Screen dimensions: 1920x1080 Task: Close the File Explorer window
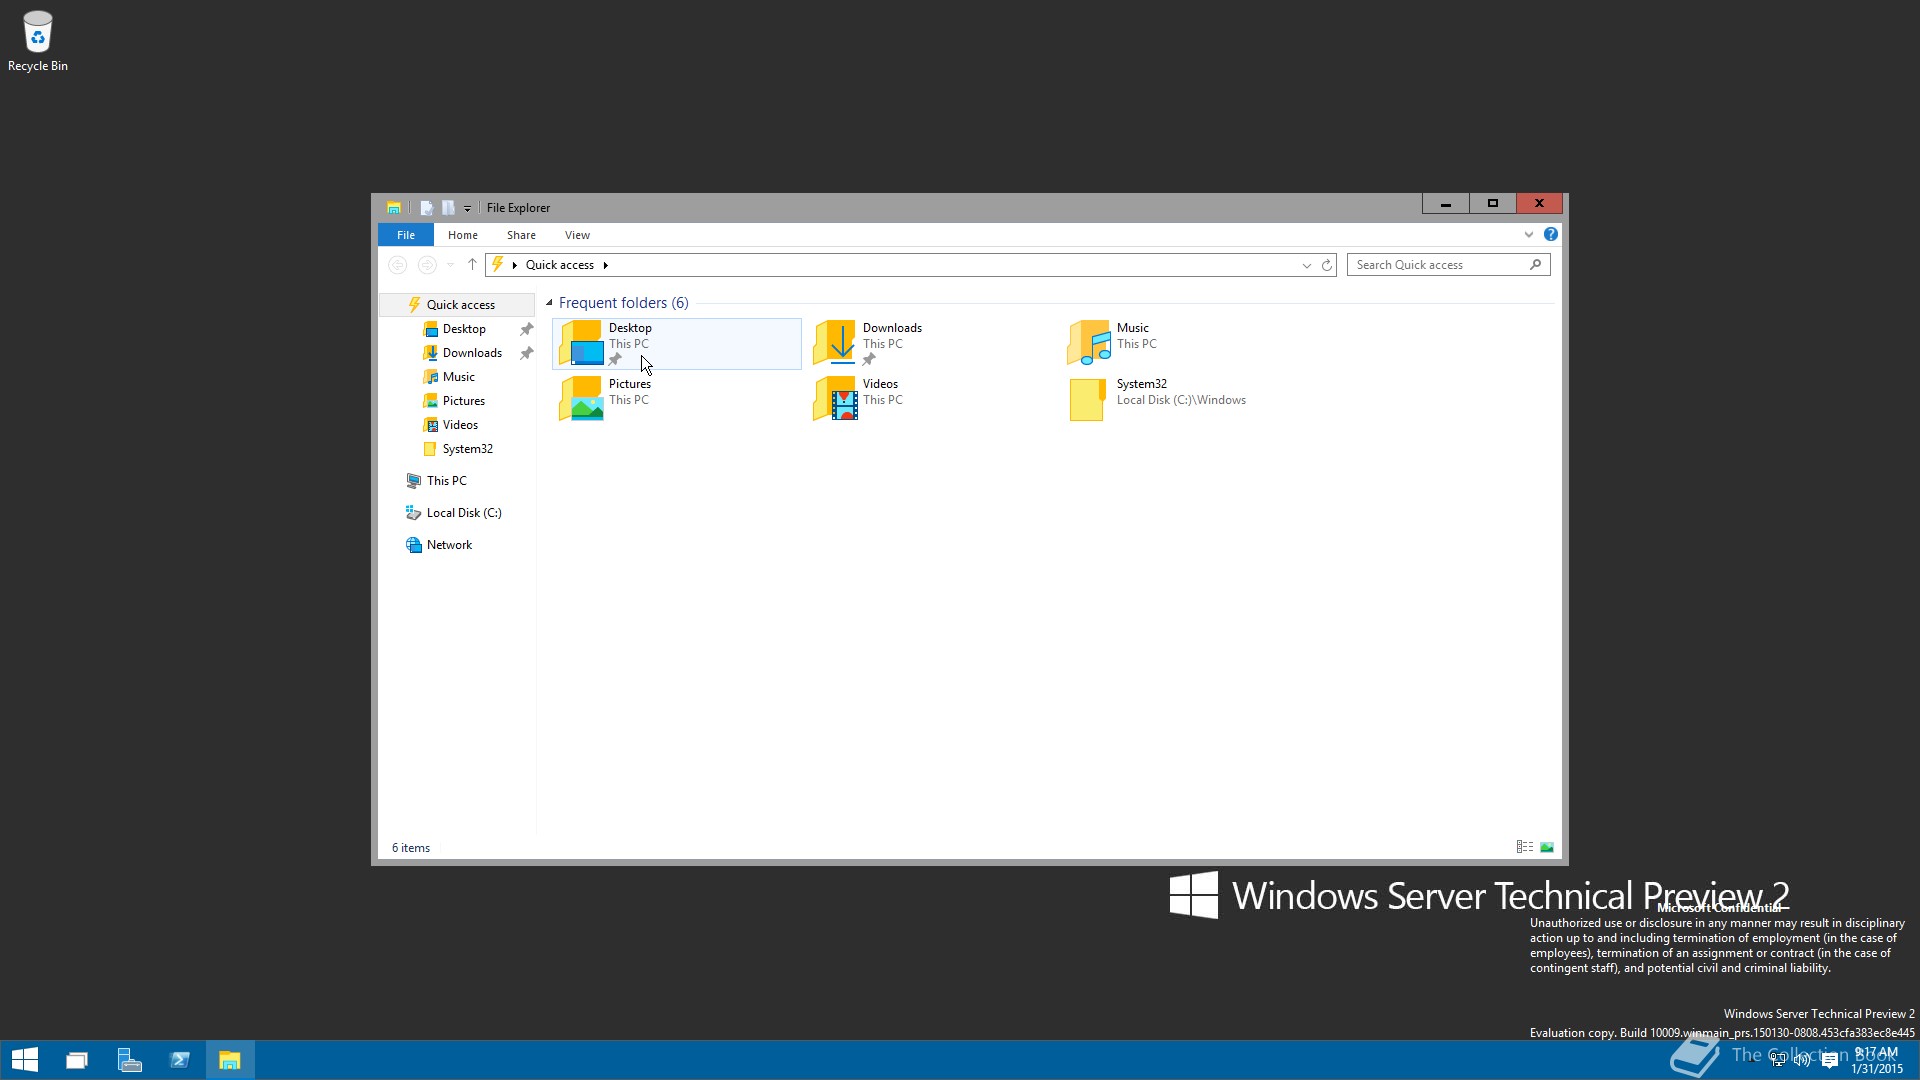coord(1540,204)
